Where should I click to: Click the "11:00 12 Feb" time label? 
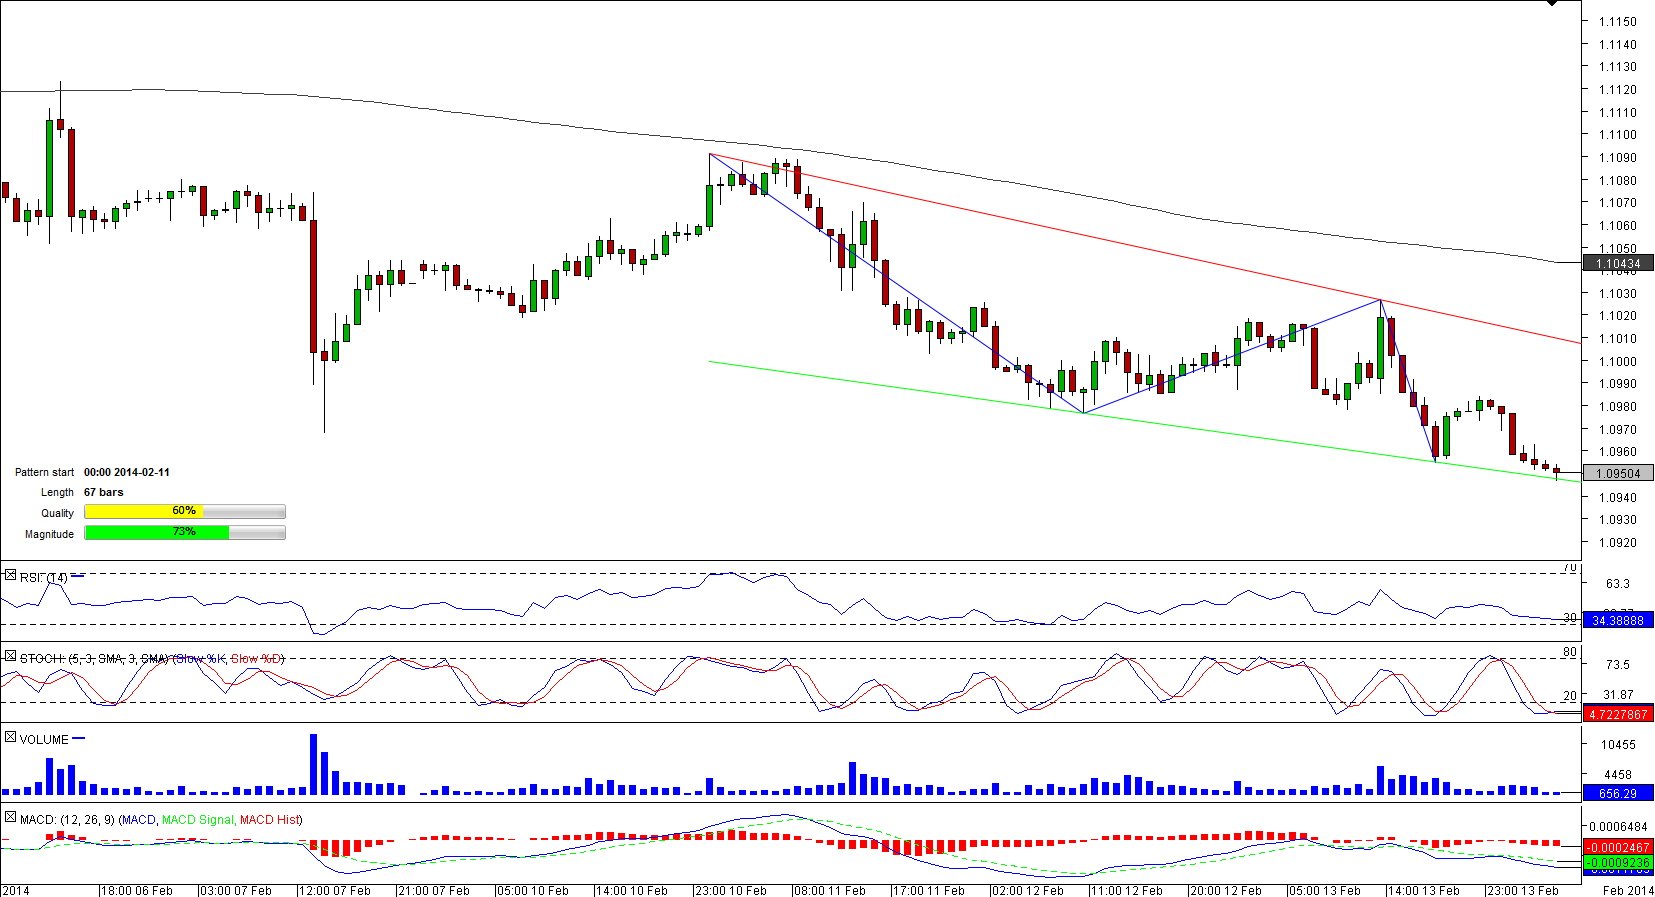(1127, 891)
